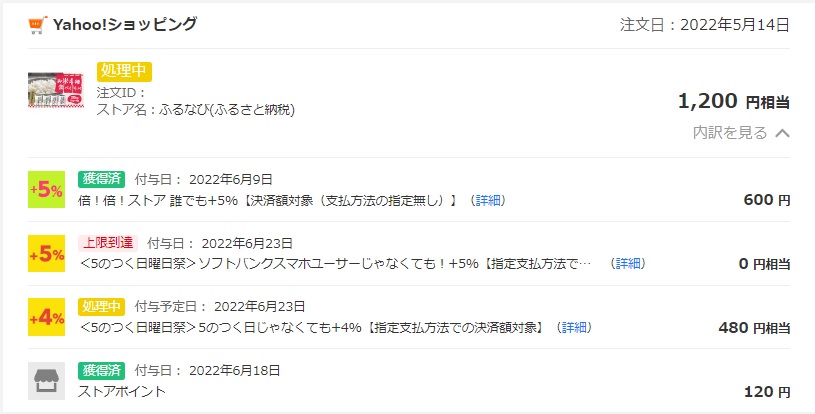
Task: Click 獲得済 badge on ストアポイント row
Action: (102, 370)
